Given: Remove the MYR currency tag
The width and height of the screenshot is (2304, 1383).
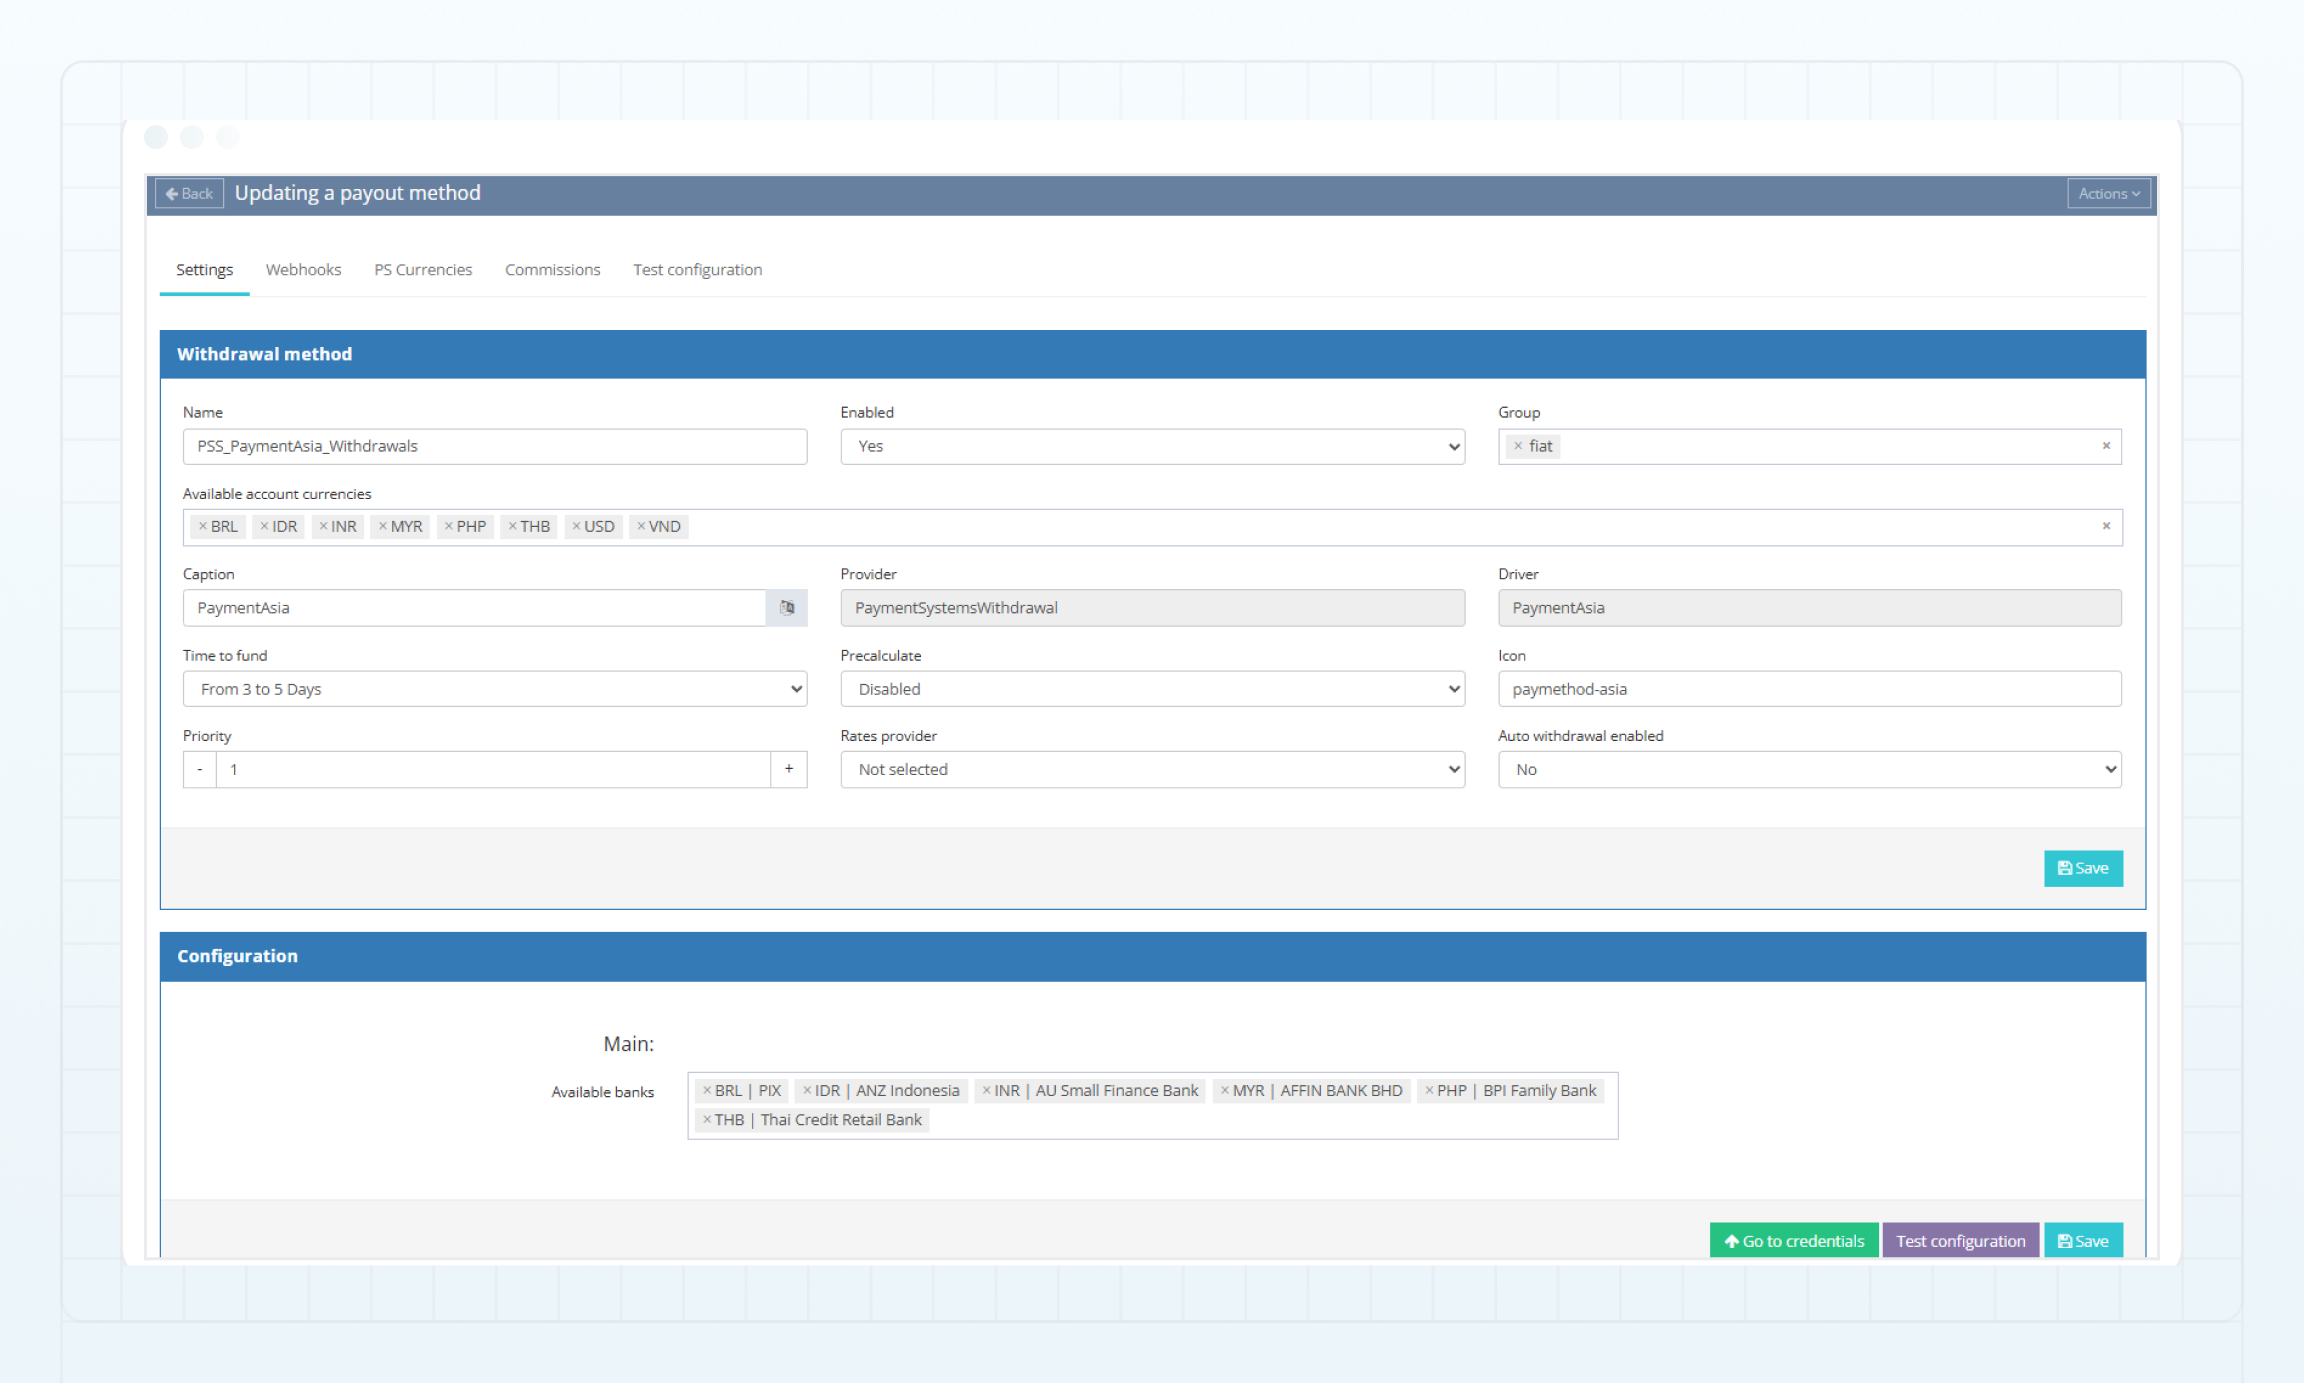Looking at the screenshot, I should click(x=382, y=526).
